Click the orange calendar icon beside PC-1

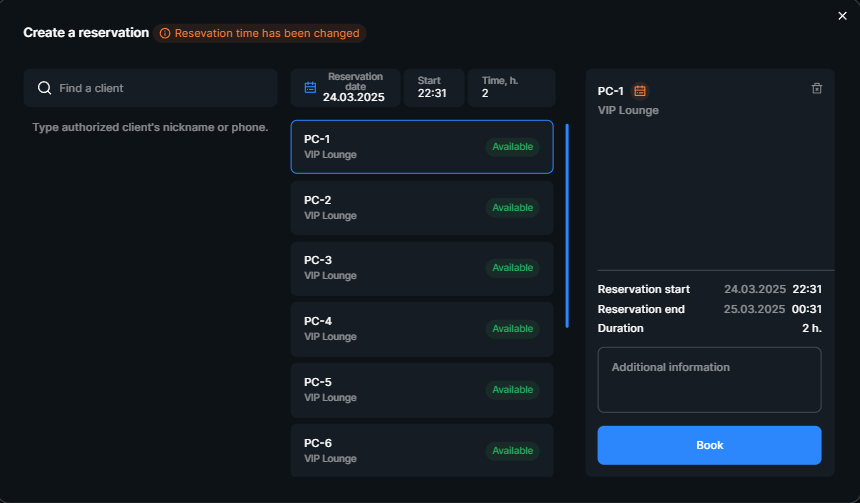640,91
